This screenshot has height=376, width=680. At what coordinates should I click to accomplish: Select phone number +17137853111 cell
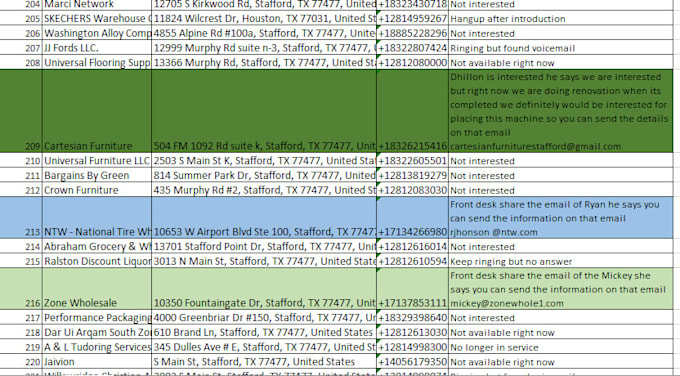pos(412,289)
